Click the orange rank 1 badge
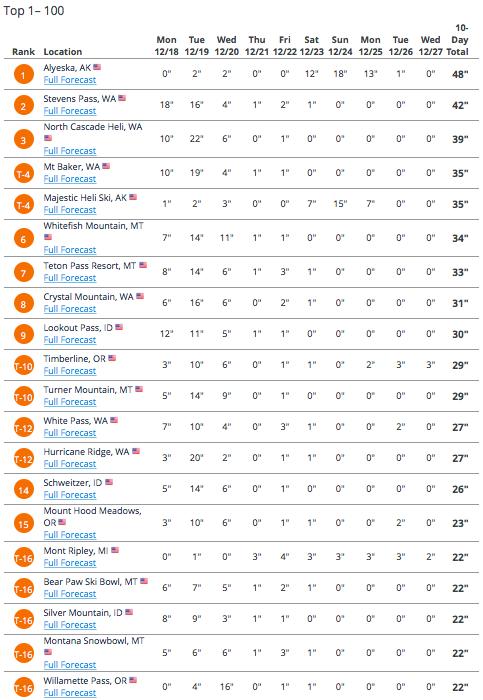 pos(24,75)
